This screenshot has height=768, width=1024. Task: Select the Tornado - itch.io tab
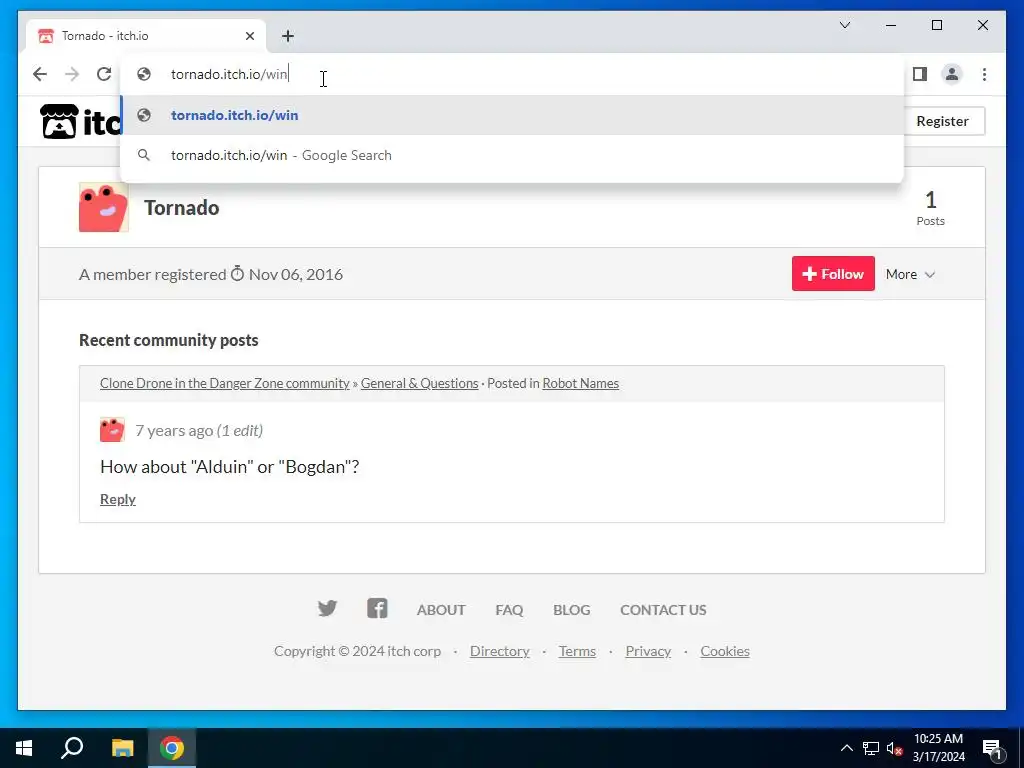146,36
